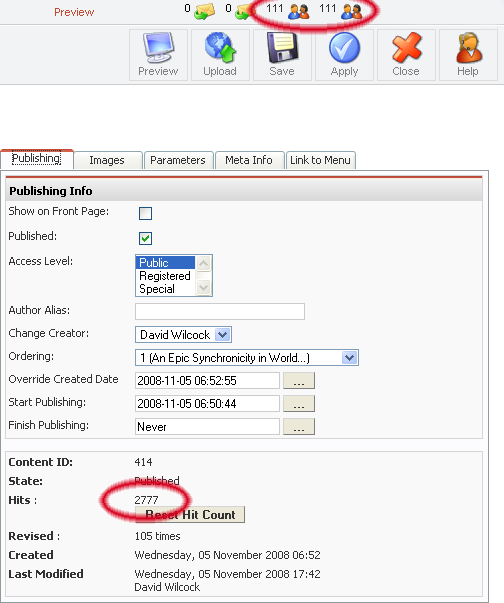Image resolution: width=504 pixels, height=603 pixels.
Task: Open calendar picker for Start Publishing
Action: (x=299, y=404)
